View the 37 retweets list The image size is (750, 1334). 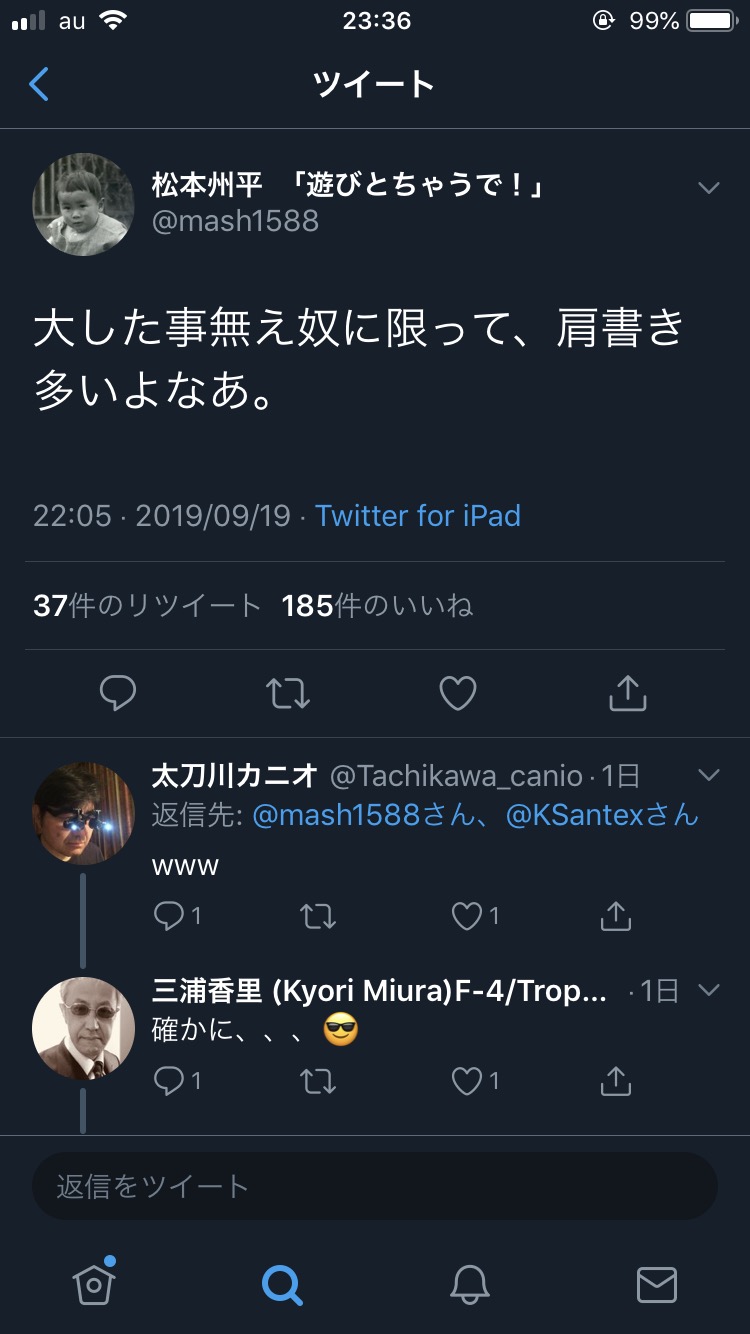point(147,606)
